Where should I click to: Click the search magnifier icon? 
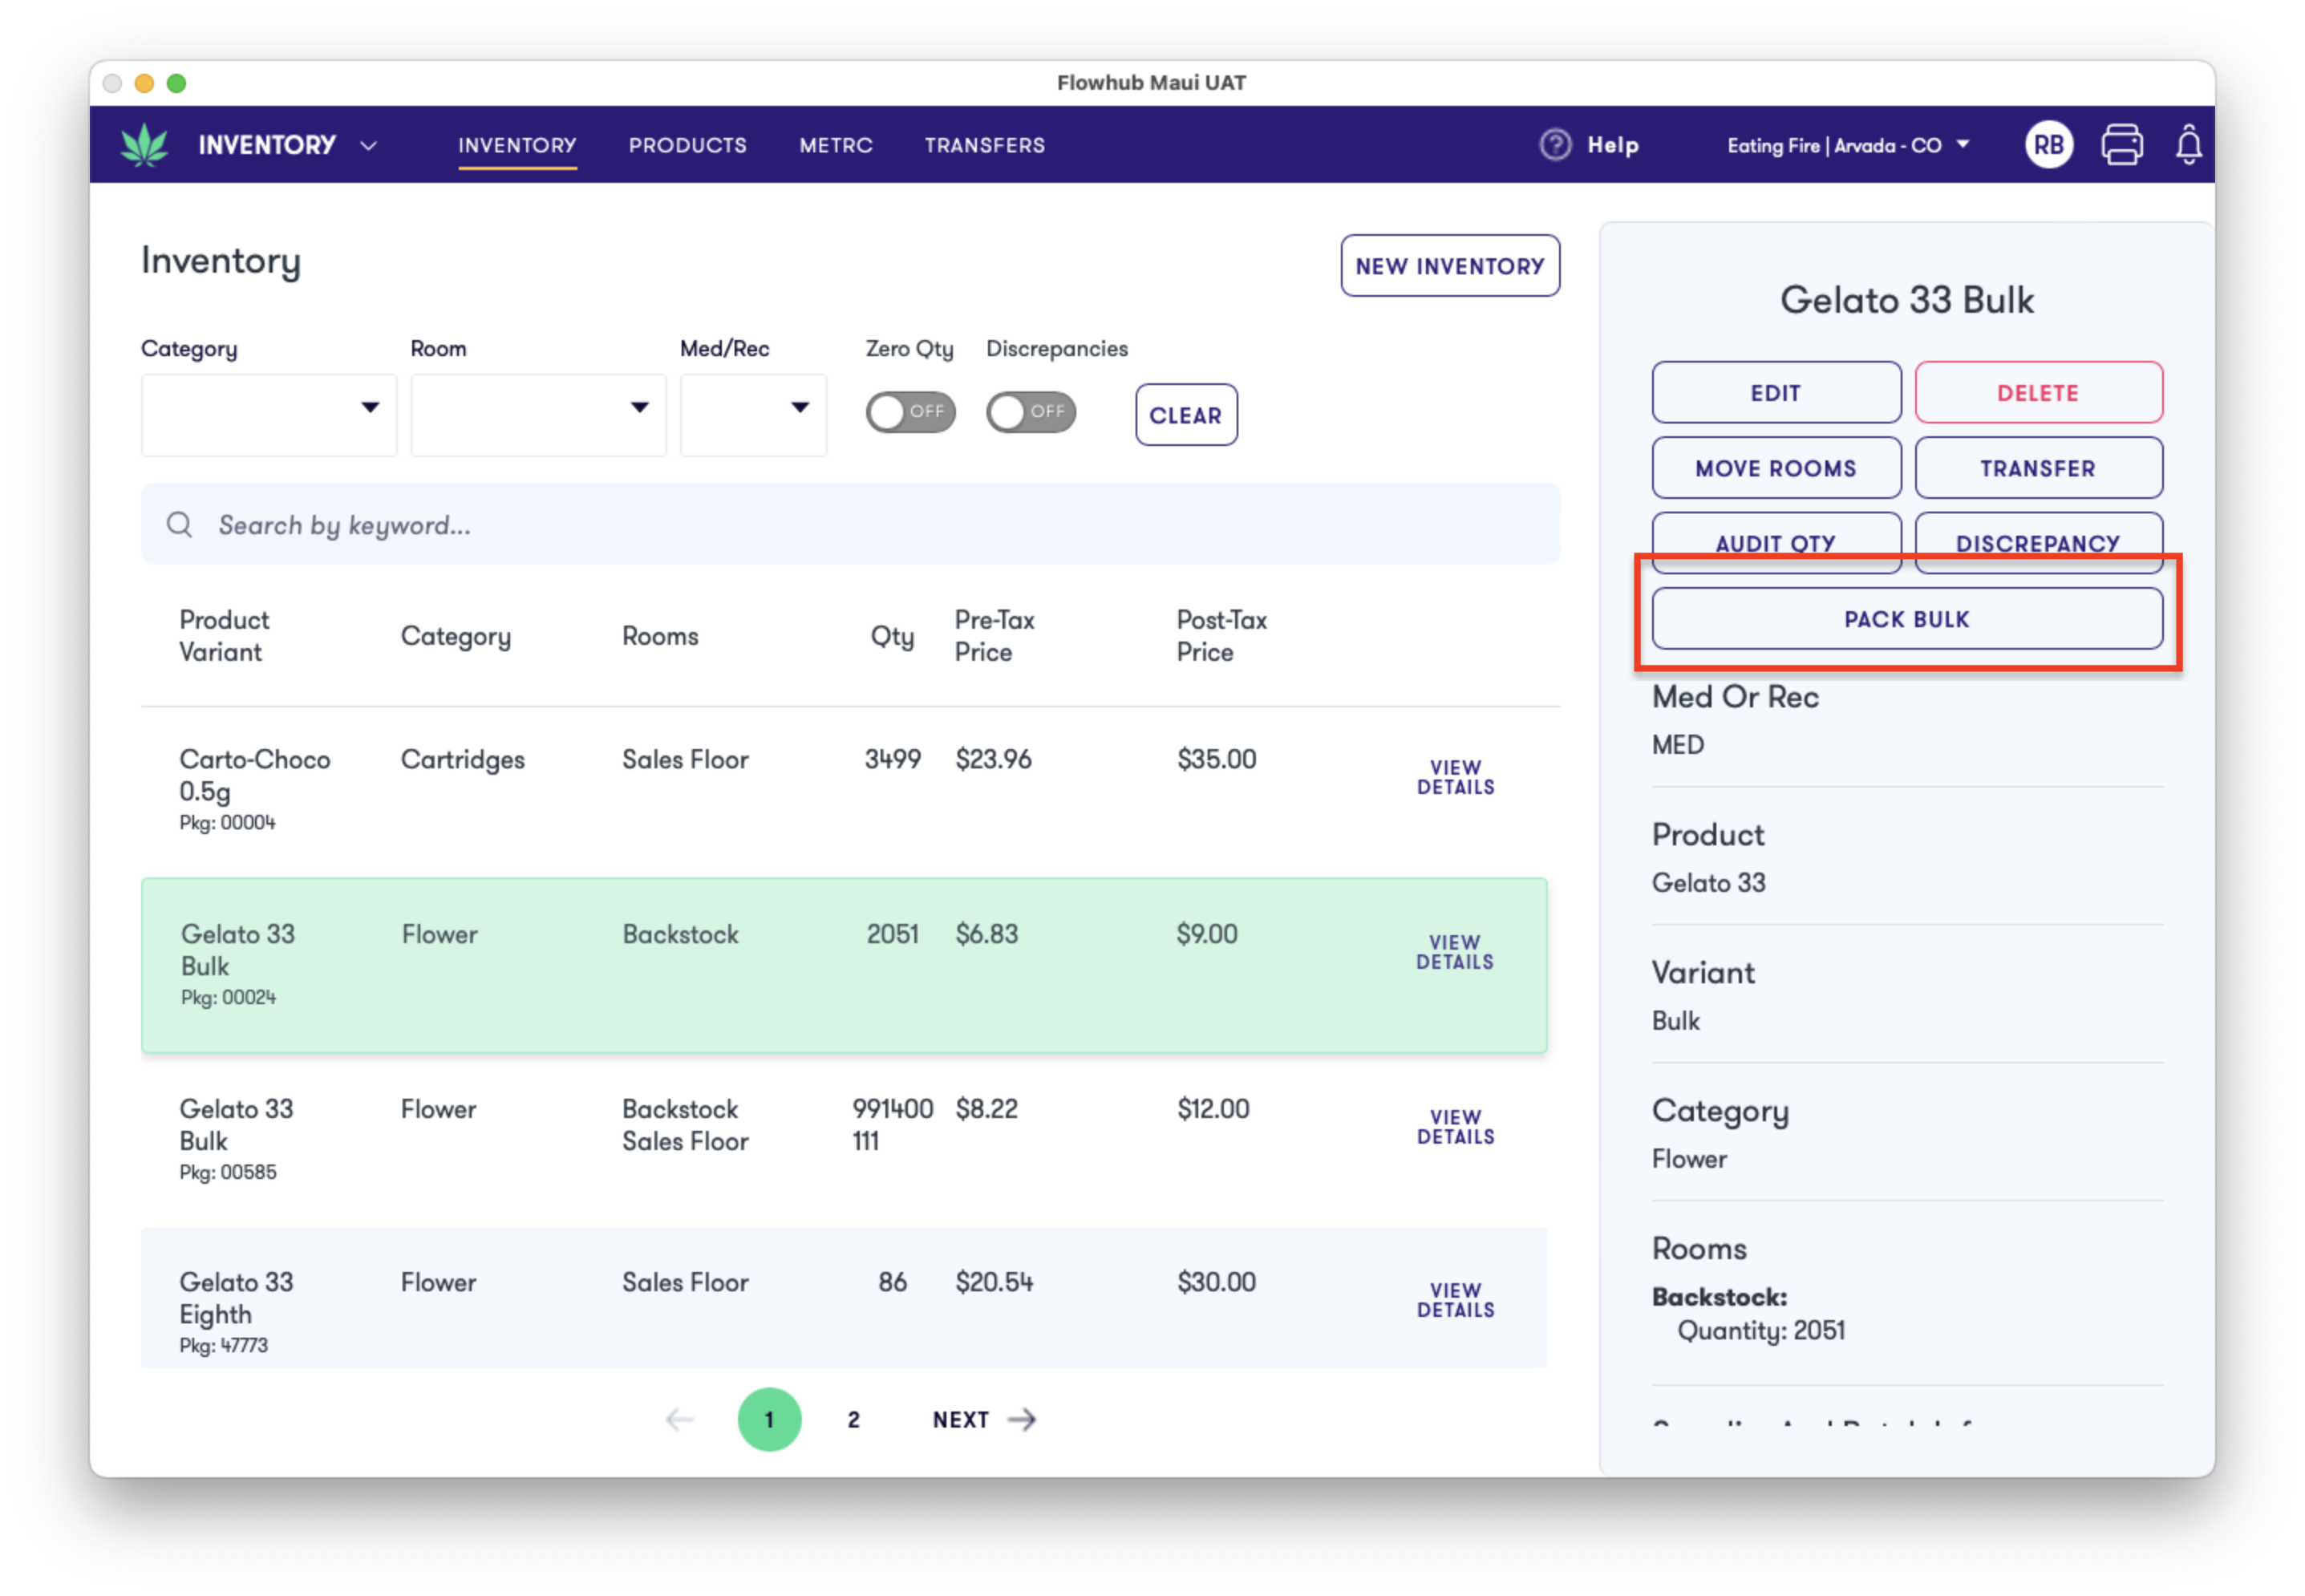[180, 524]
